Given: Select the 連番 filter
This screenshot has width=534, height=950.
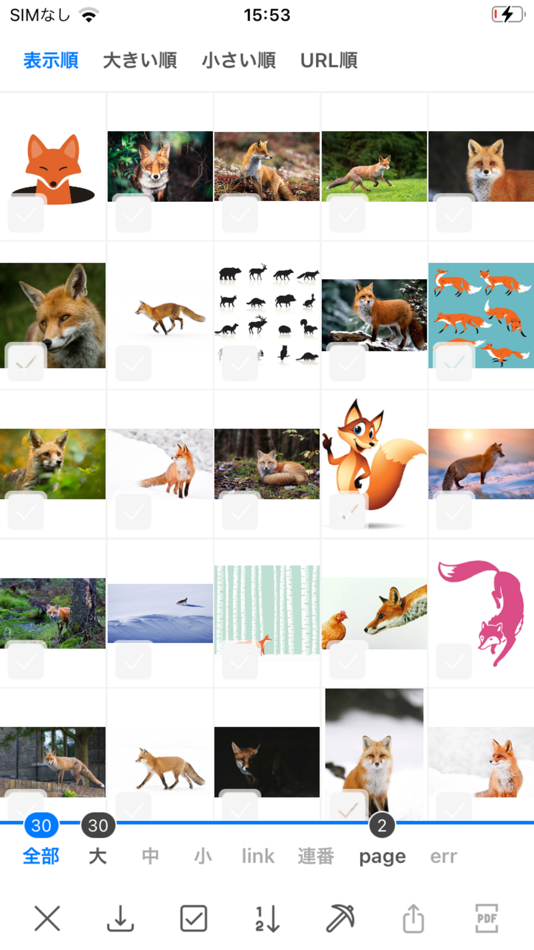Looking at the screenshot, I should click(316, 856).
